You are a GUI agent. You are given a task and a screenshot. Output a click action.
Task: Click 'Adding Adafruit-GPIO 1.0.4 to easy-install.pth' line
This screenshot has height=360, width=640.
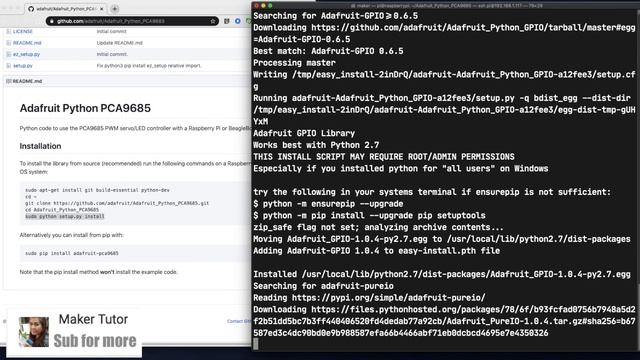pyautogui.click(x=376, y=251)
